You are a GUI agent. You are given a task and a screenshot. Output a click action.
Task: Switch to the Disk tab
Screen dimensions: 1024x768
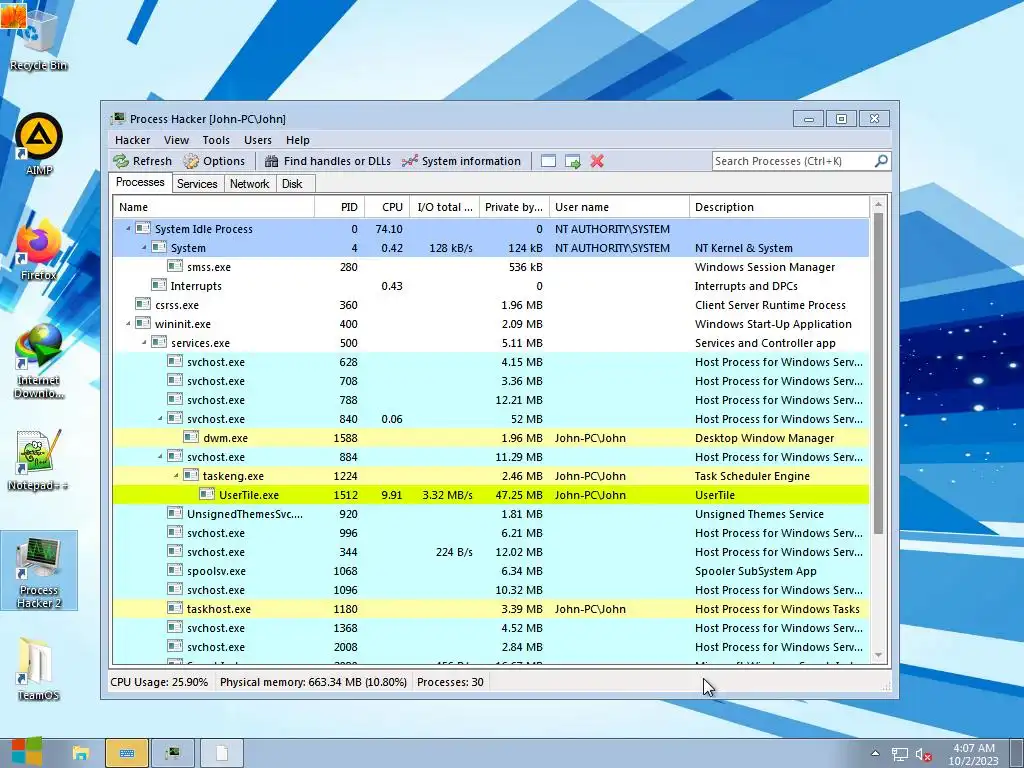(x=293, y=184)
